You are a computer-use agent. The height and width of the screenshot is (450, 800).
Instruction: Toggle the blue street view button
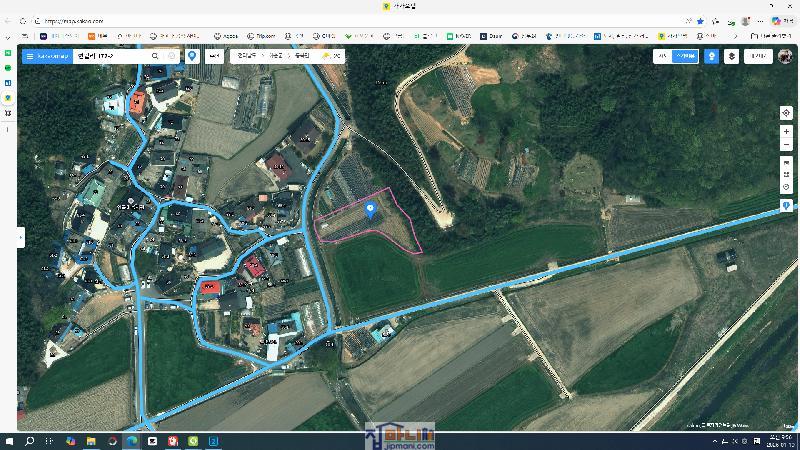711,57
